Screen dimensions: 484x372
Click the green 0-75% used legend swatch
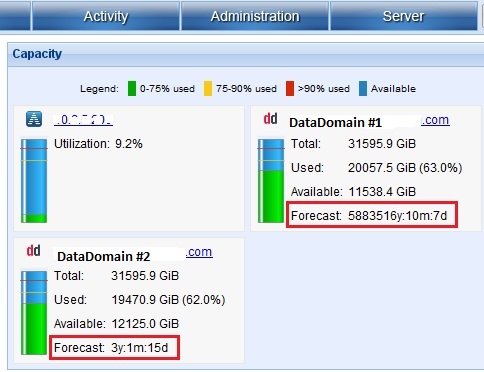(x=132, y=89)
